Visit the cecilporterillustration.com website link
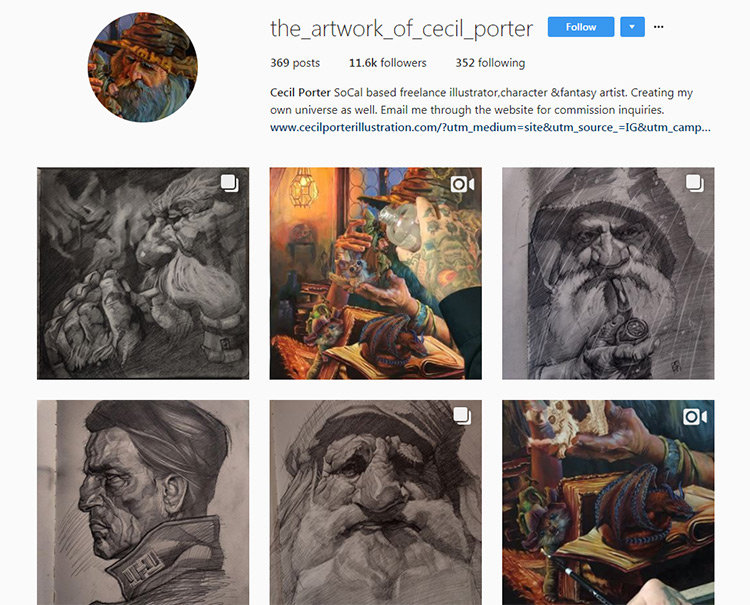 pos(490,127)
